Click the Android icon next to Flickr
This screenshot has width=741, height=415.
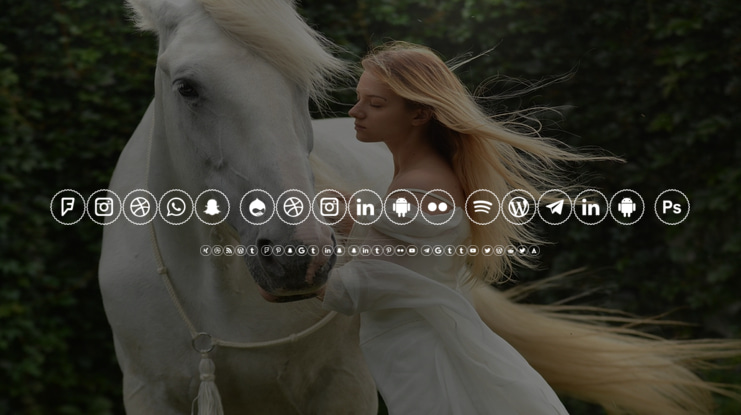pyautogui.click(x=401, y=207)
